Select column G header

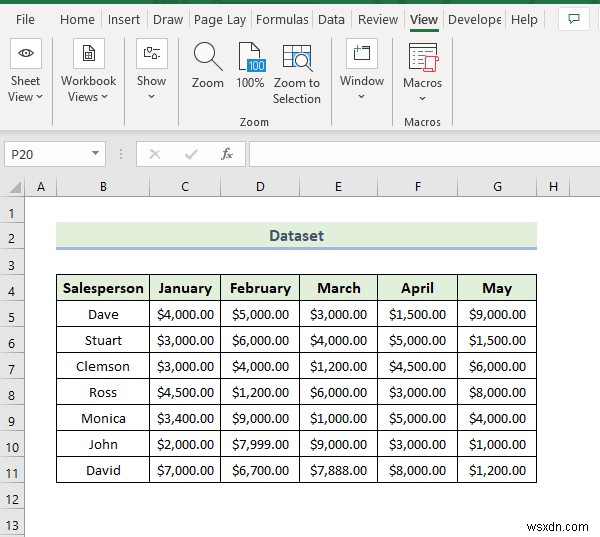click(x=497, y=187)
